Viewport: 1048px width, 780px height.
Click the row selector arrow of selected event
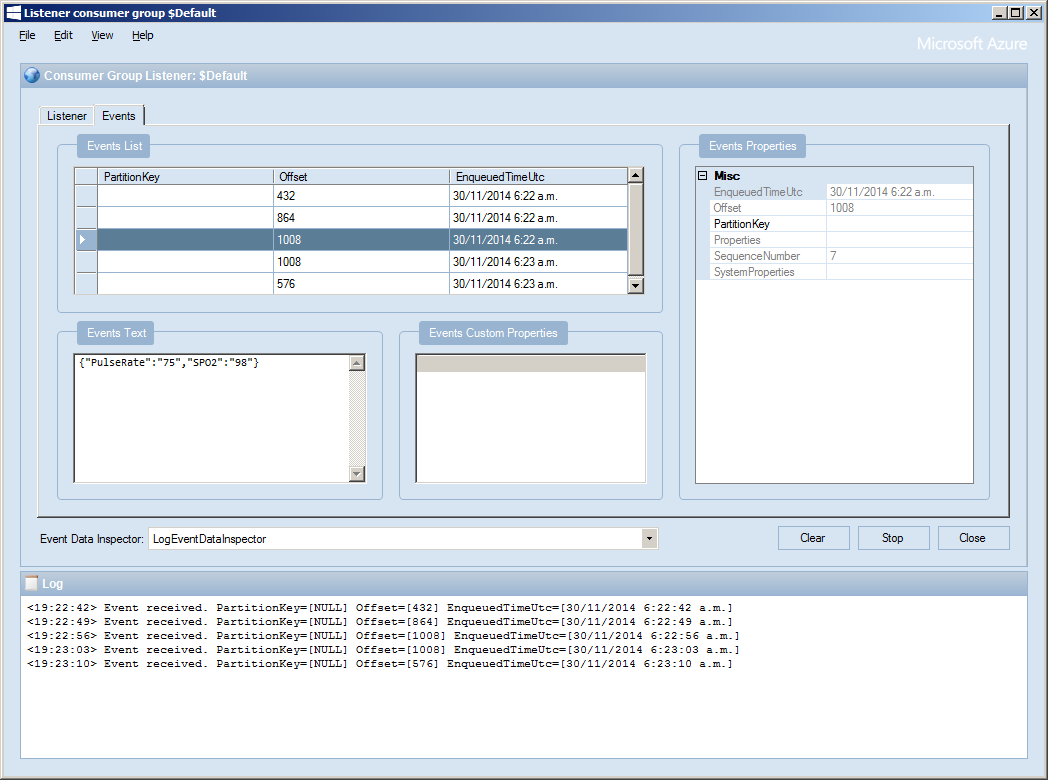[86, 240]
